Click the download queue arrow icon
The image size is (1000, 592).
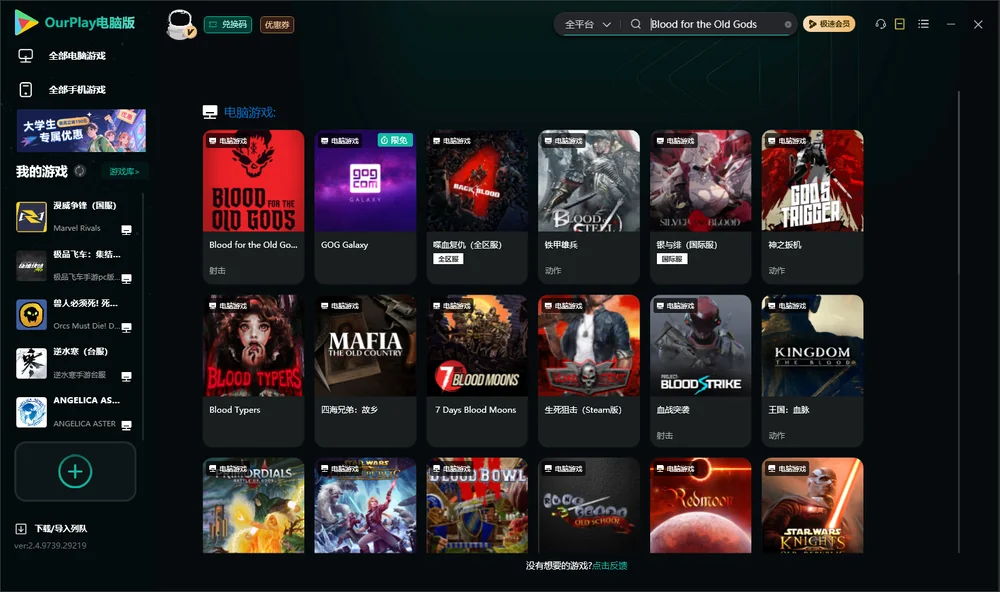pos(21,528)
